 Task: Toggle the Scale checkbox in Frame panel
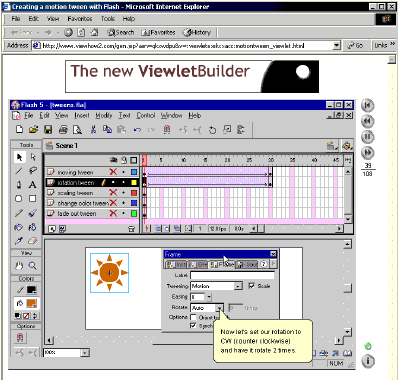pos(252,286)
